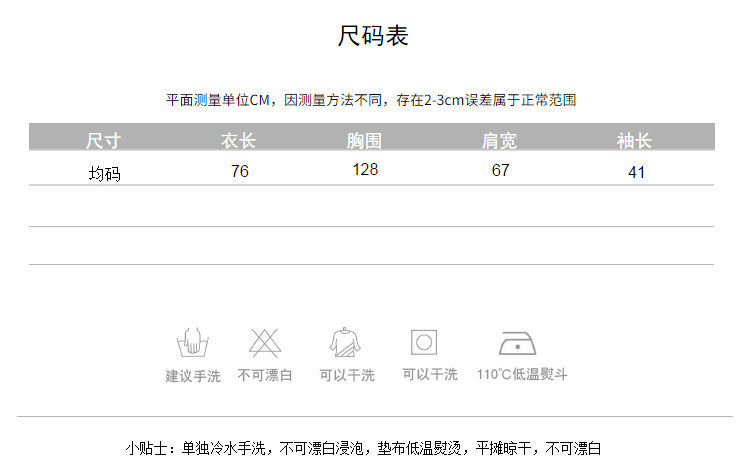Click the low temperature iron icon

click(520, 343)
